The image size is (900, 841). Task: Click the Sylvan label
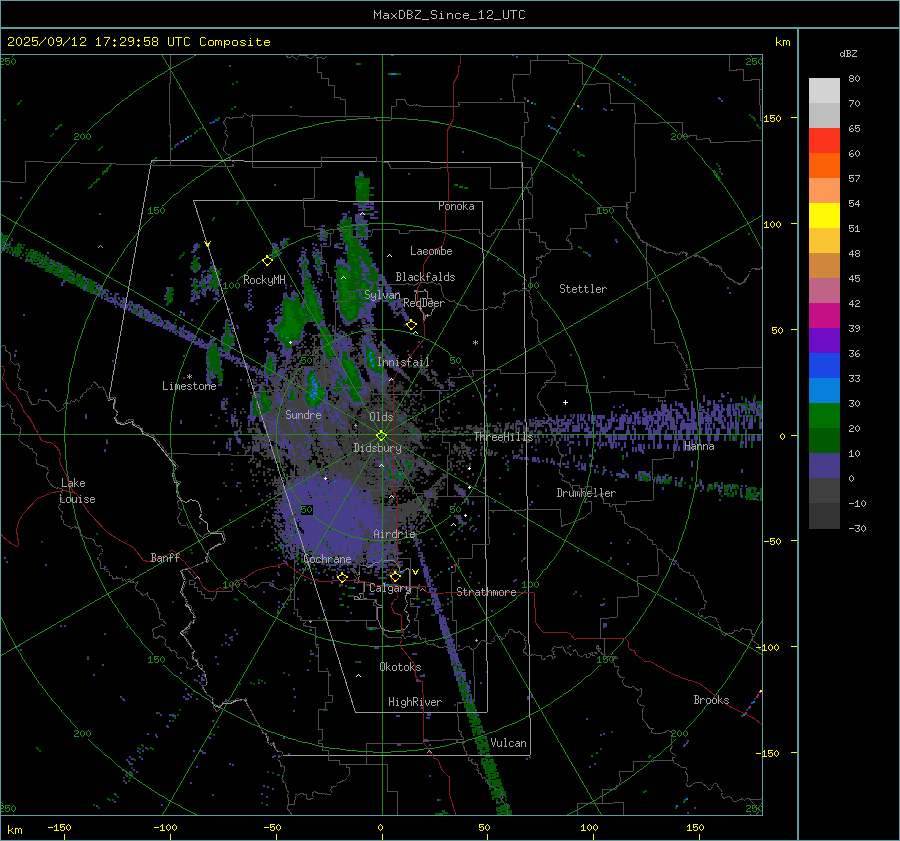tap(382, 295)
